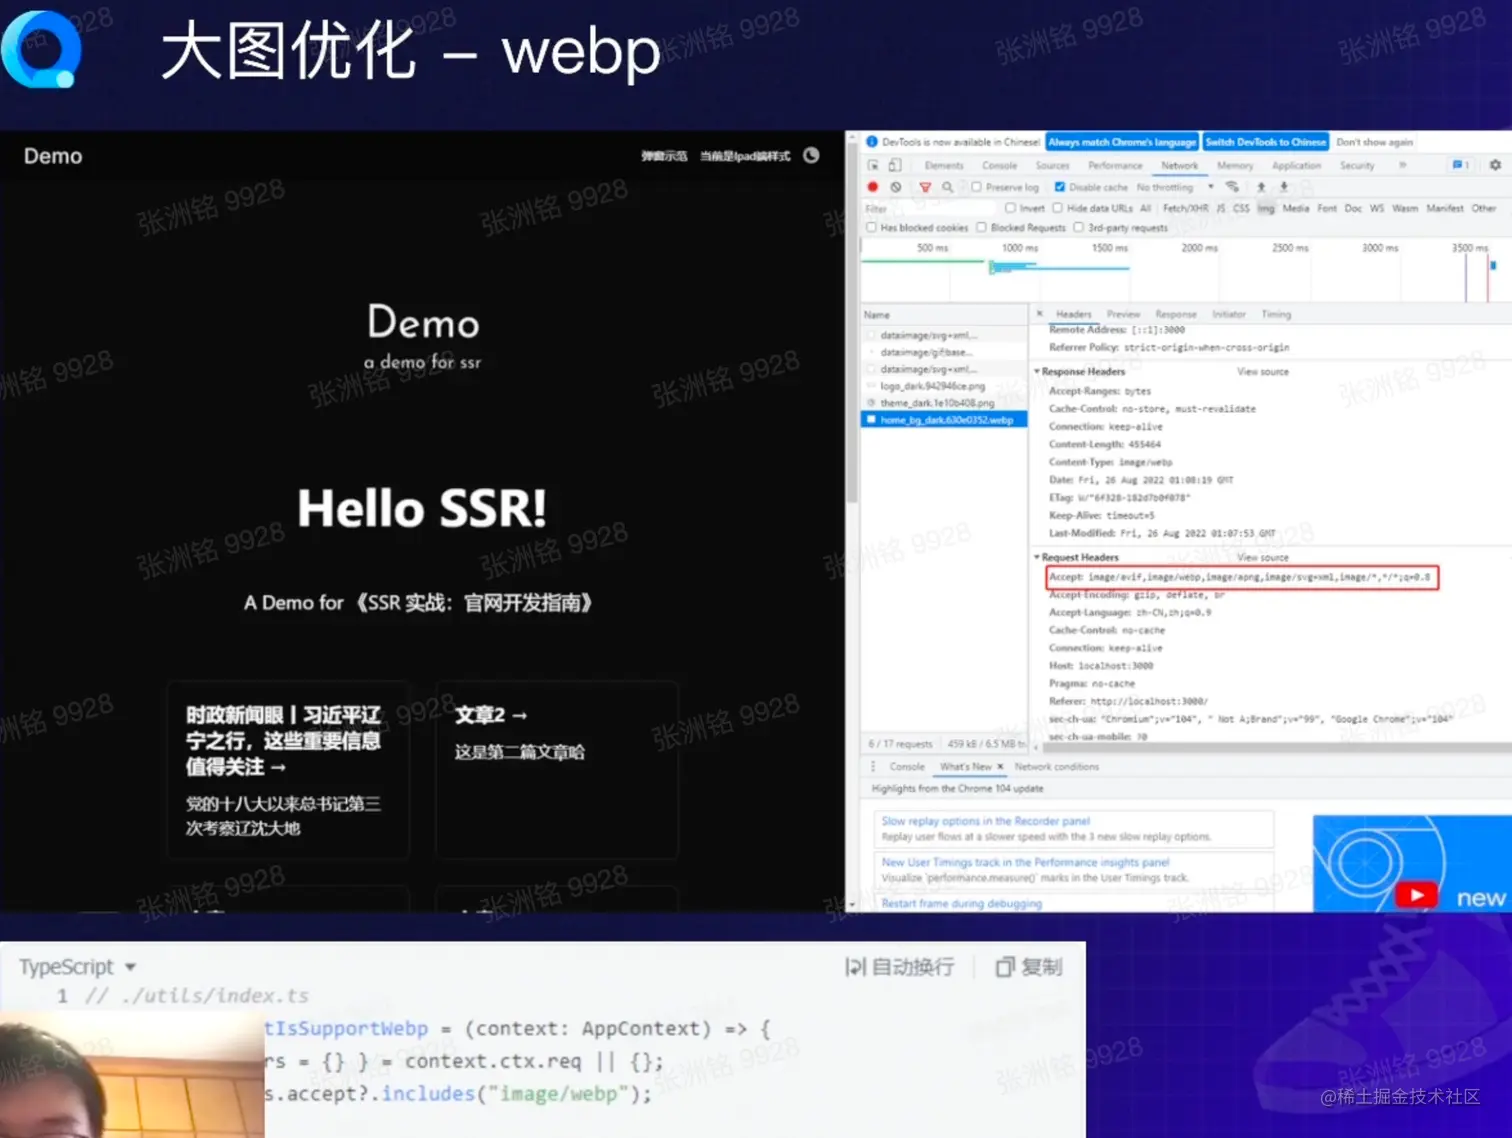Screen dimensions: 1512x1138
Task: Switch to the Response tab of the request
Action: pyautogui.click(x=1176, y=314)
